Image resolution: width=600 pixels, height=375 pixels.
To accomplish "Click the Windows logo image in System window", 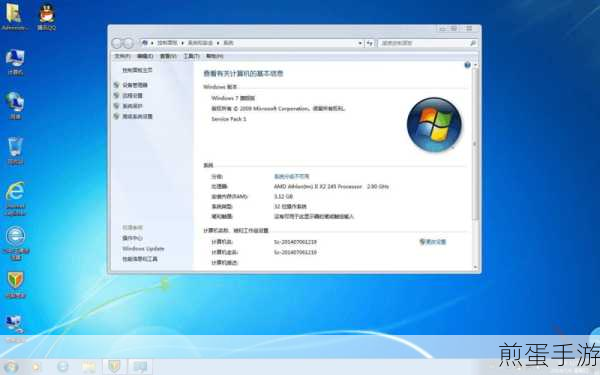I will click(x=434, y=124).
